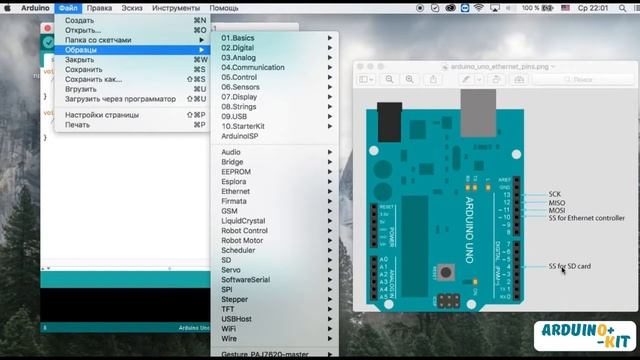640x360 pixels.
Task: Expand Папка со скетчами submenu
Action: click(132, 40)
